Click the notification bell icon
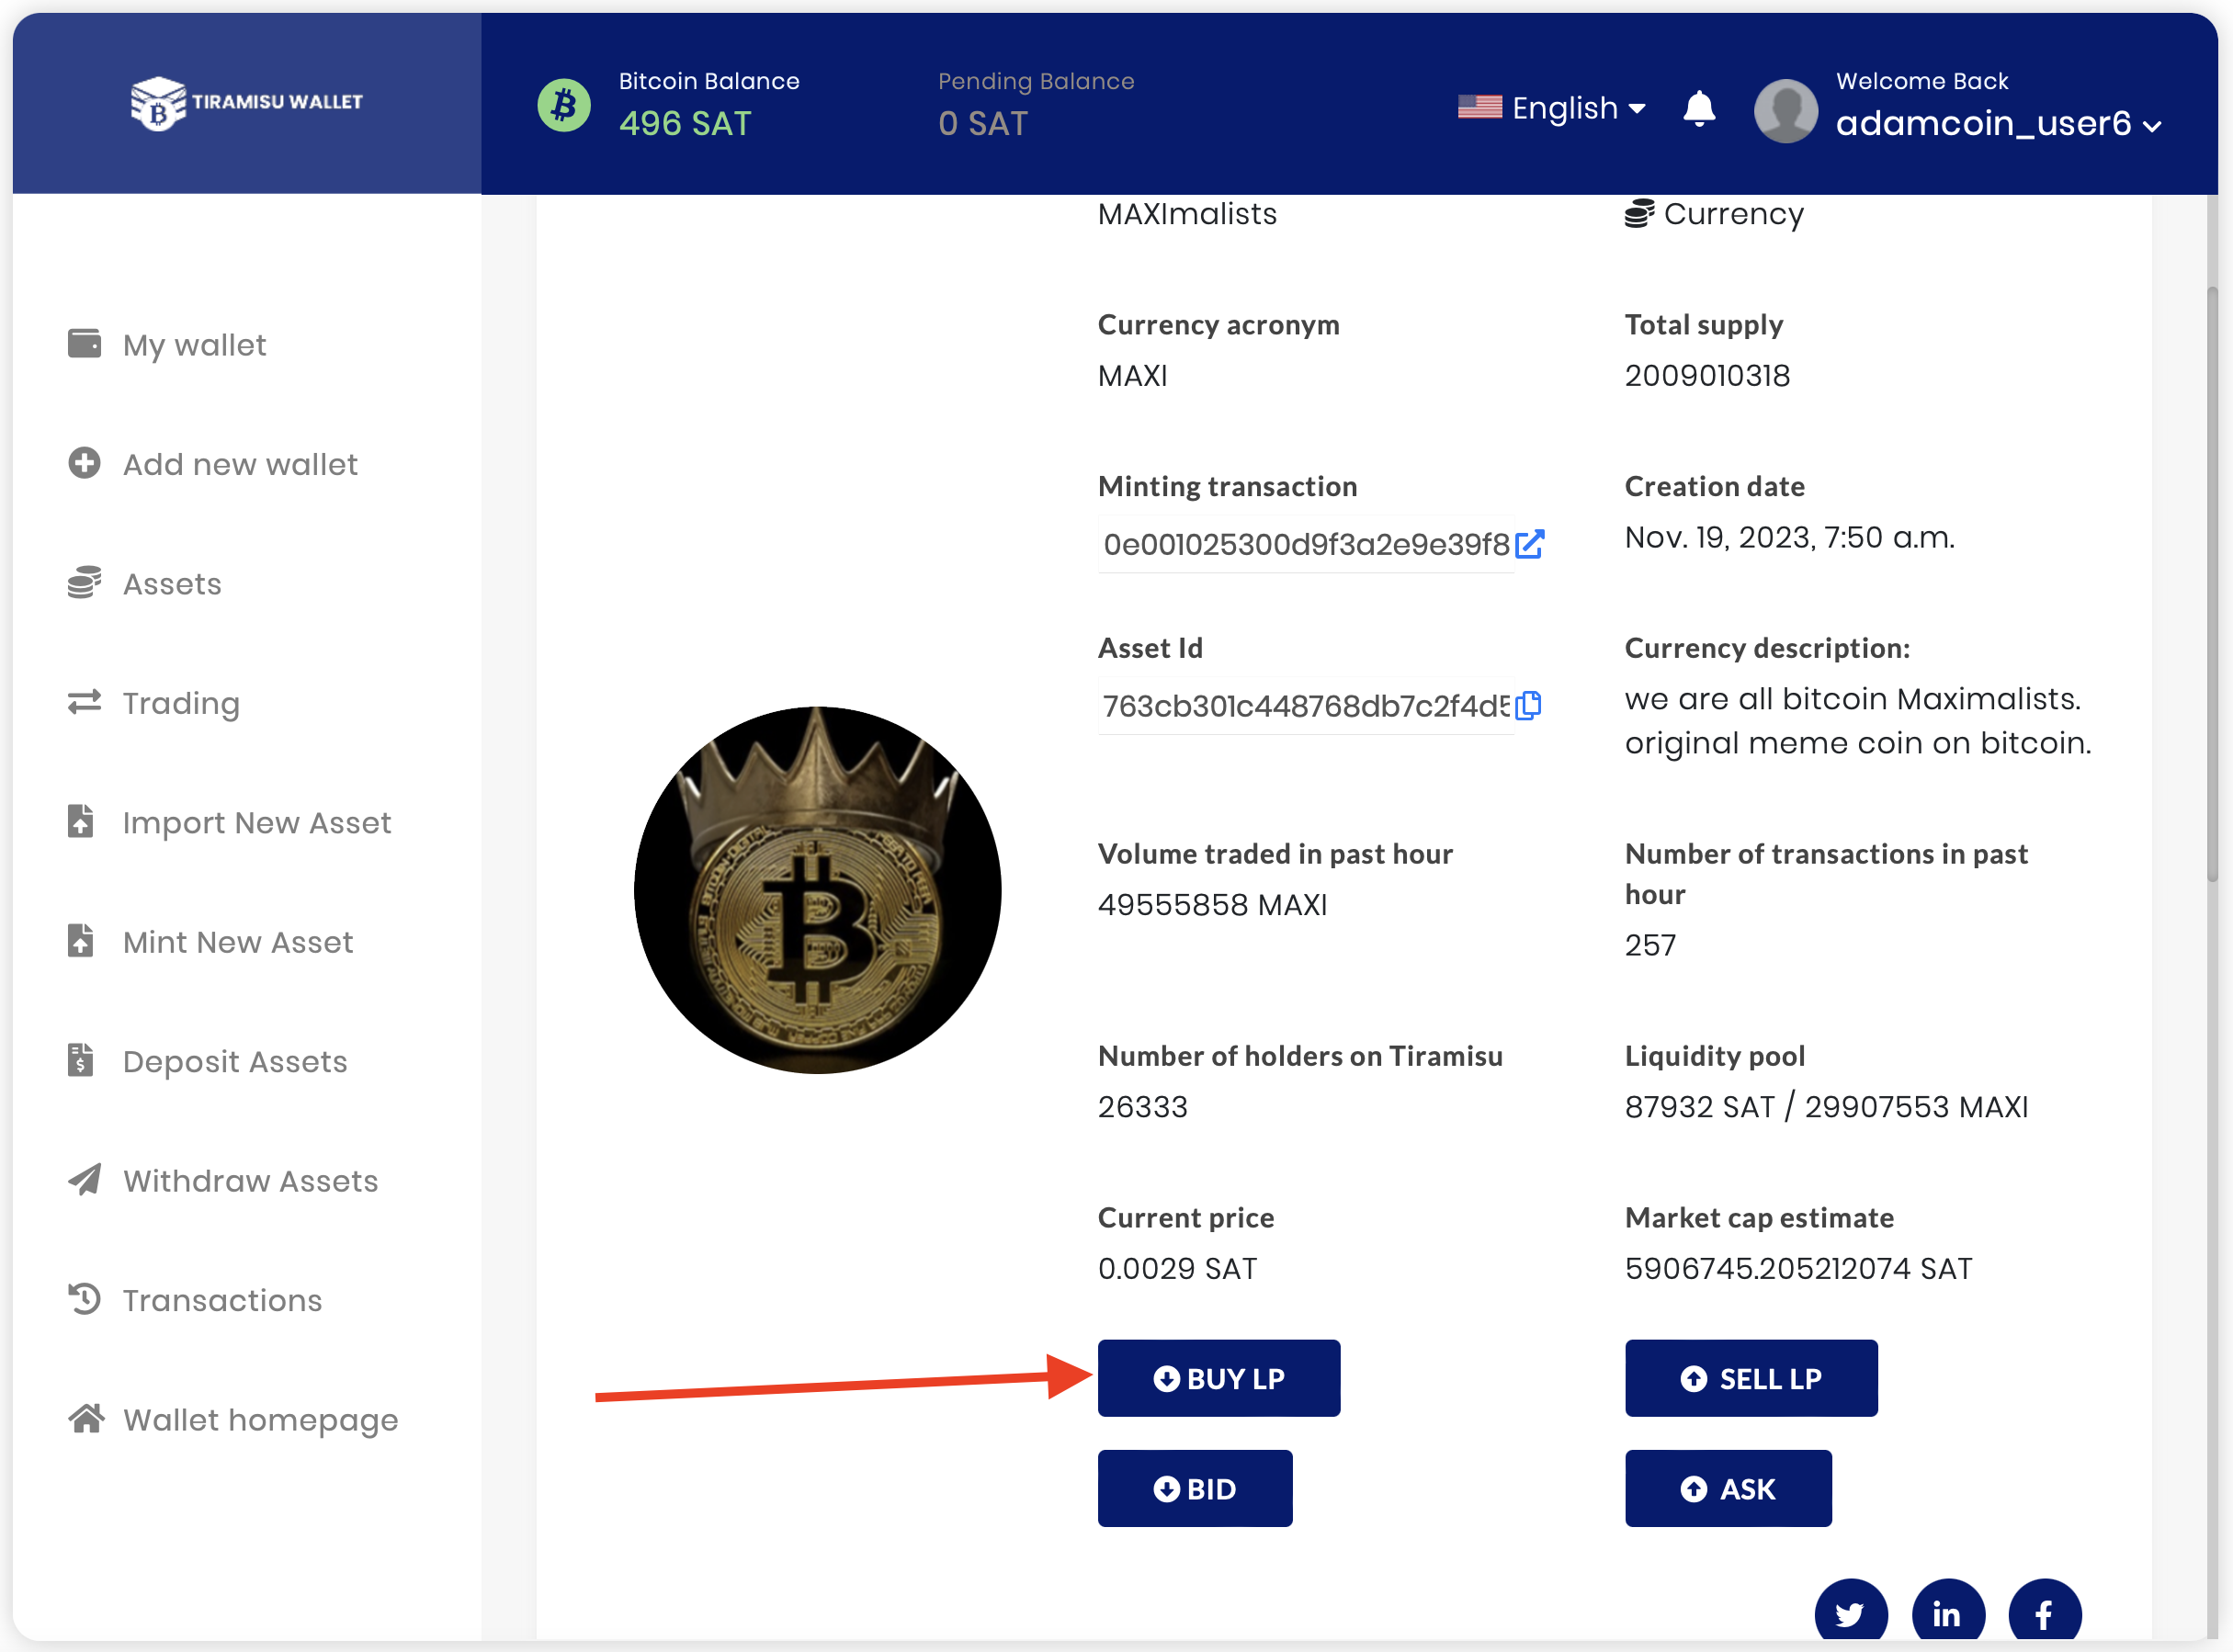 [1698, 107]
